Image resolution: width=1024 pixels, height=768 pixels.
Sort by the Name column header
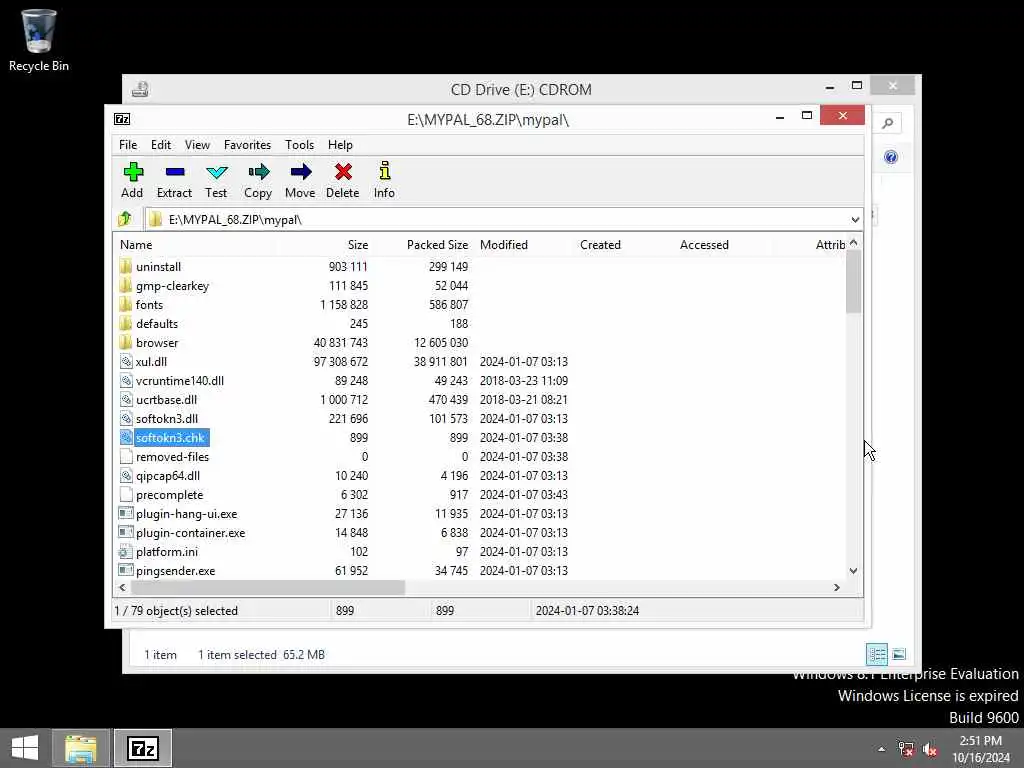196,245
